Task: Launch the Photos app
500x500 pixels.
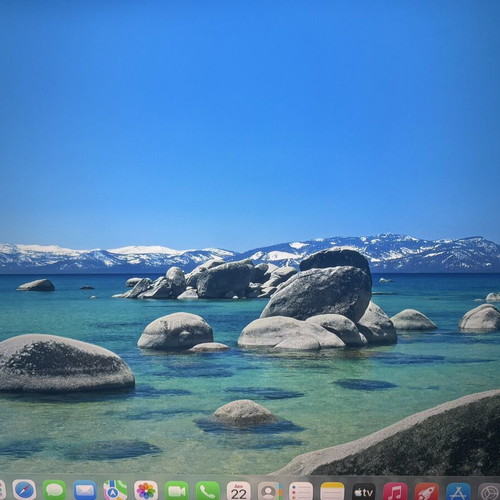Action: (146, 490)
